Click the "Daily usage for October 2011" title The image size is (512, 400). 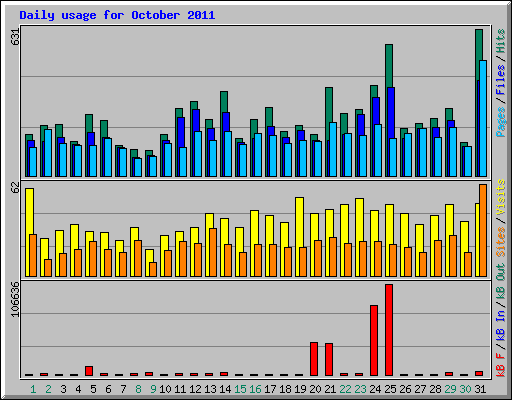point(117,15)
